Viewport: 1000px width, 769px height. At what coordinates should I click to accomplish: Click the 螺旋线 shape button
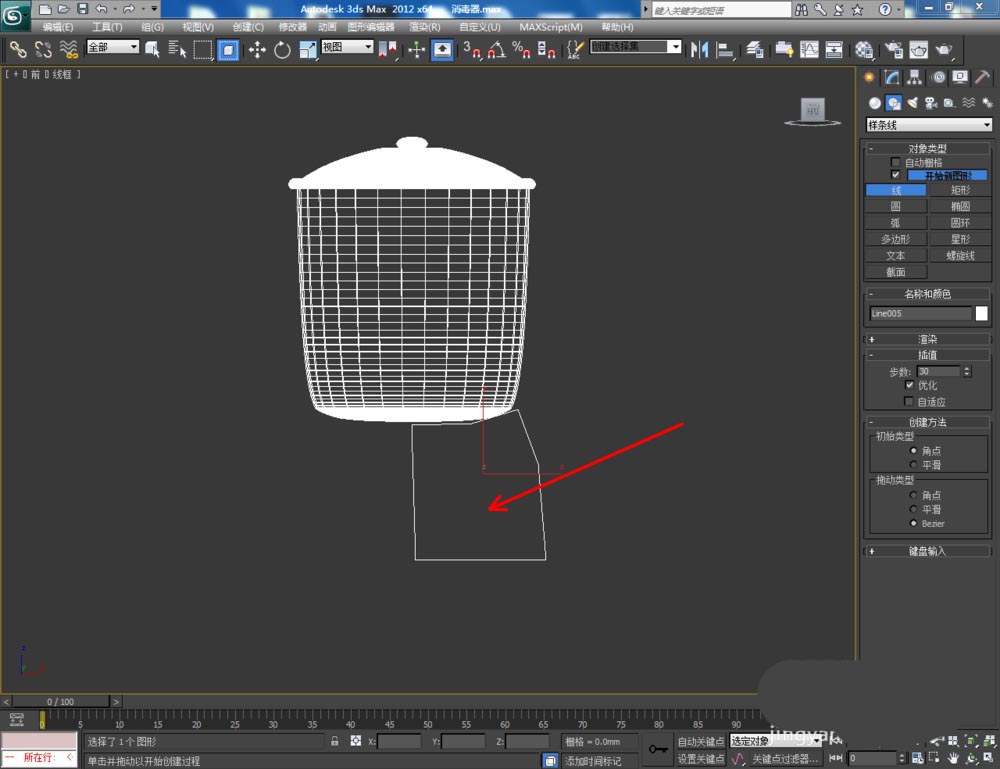tap(959, 255)
